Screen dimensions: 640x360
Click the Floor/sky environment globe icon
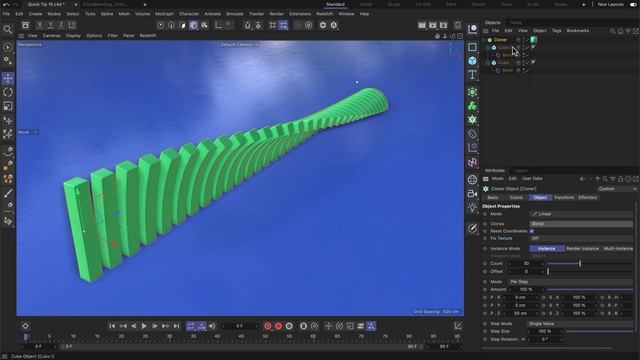coord(472,180)
